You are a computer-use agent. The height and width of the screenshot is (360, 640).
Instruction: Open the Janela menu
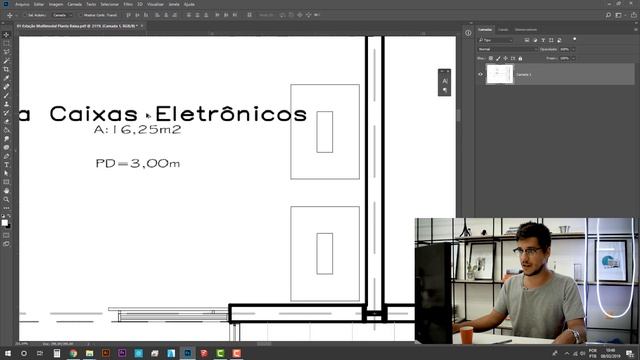coord(174,4)
